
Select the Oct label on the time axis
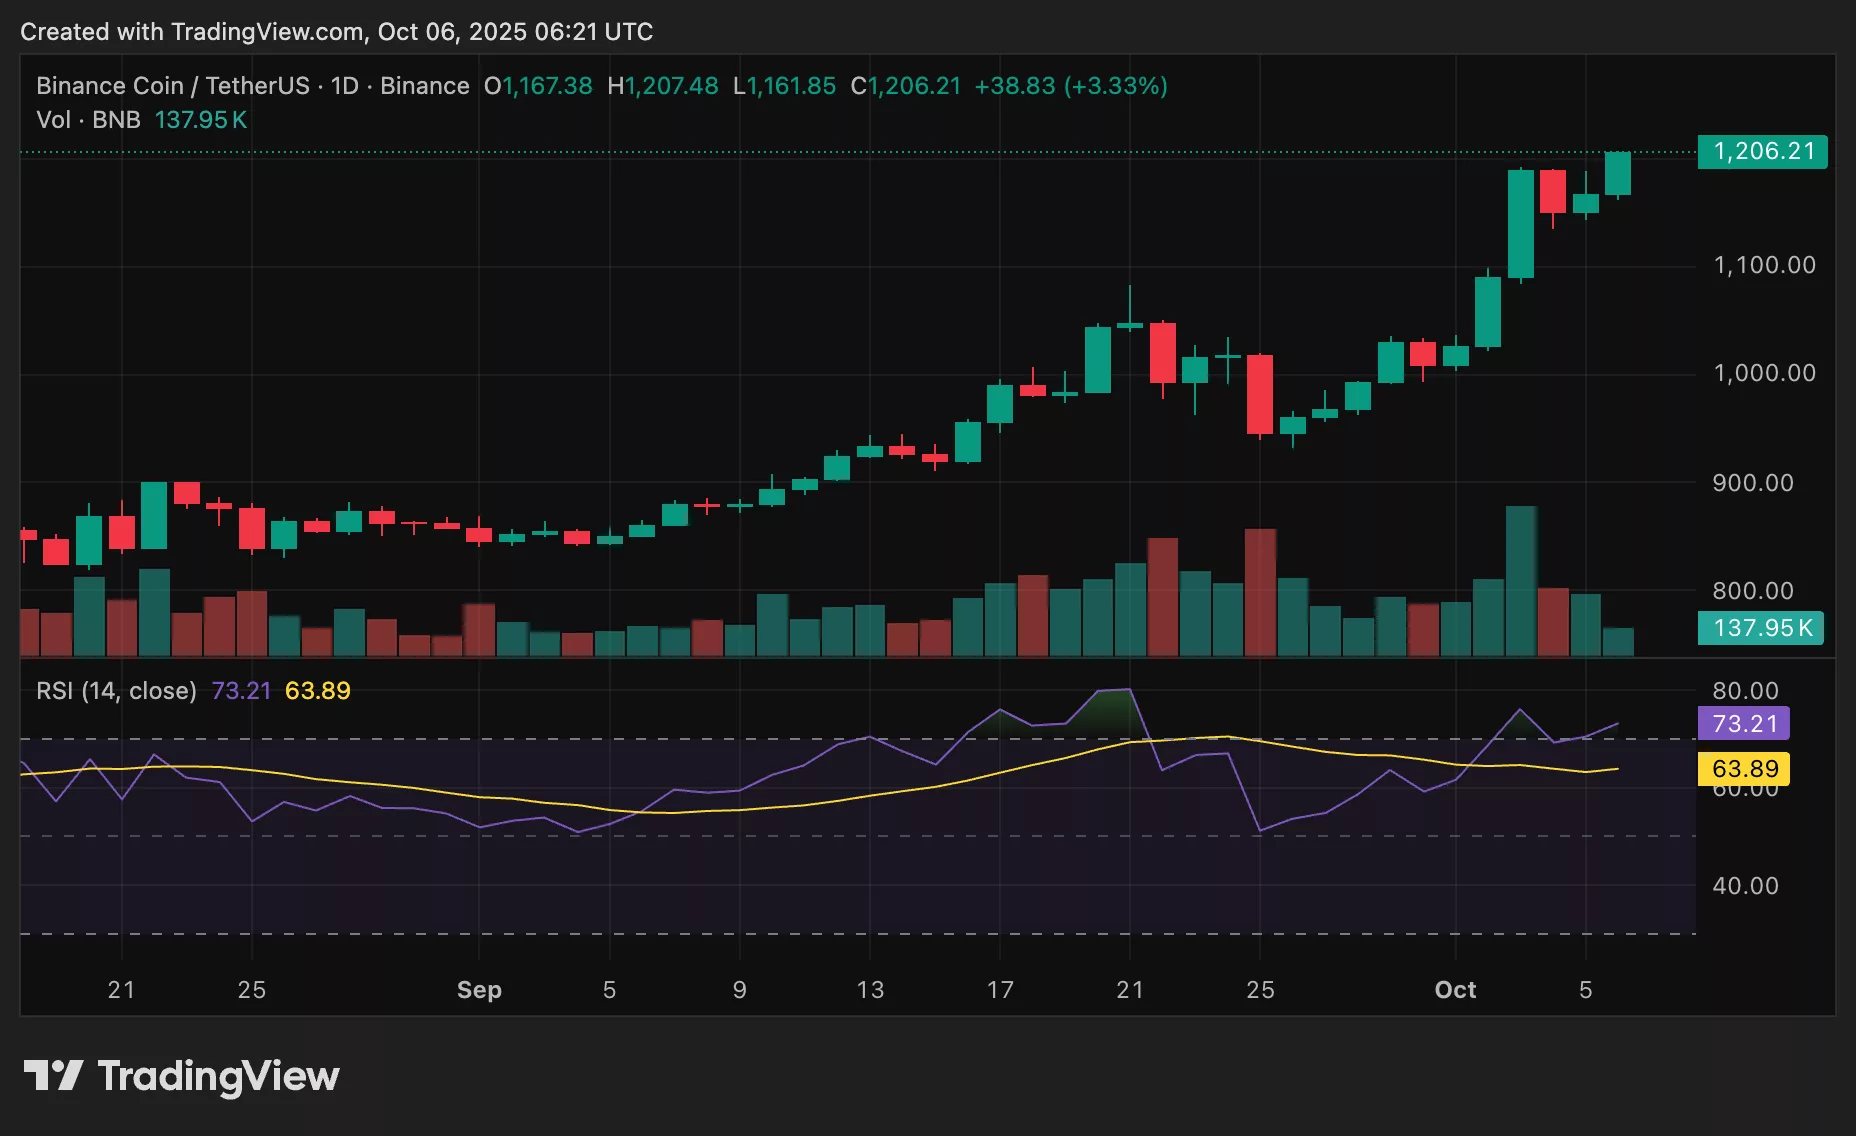1455,990
